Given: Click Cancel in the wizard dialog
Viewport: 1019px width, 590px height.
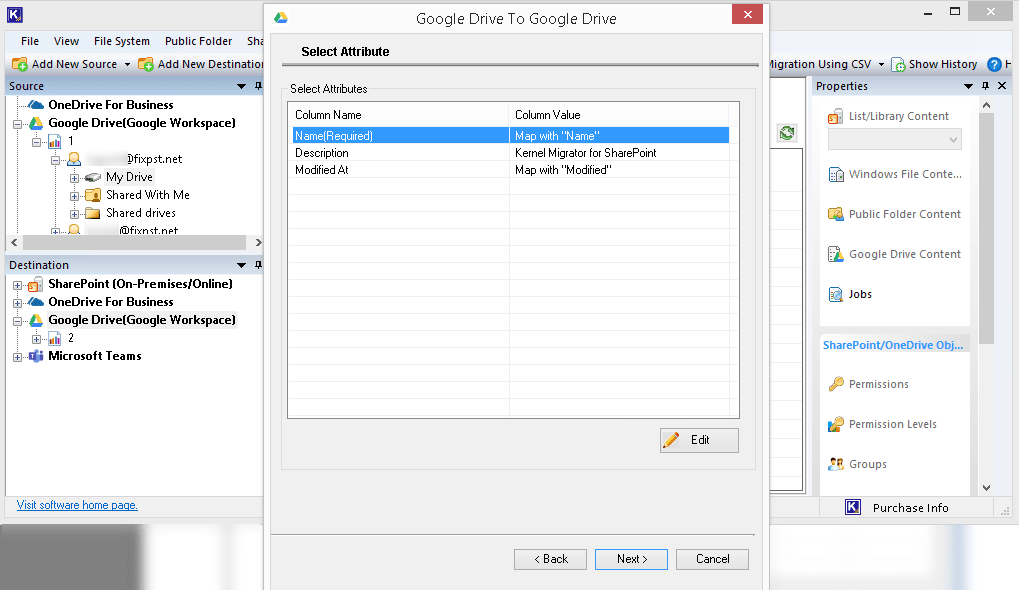Looking at the screenshot, I should click(x=712, y=559).
